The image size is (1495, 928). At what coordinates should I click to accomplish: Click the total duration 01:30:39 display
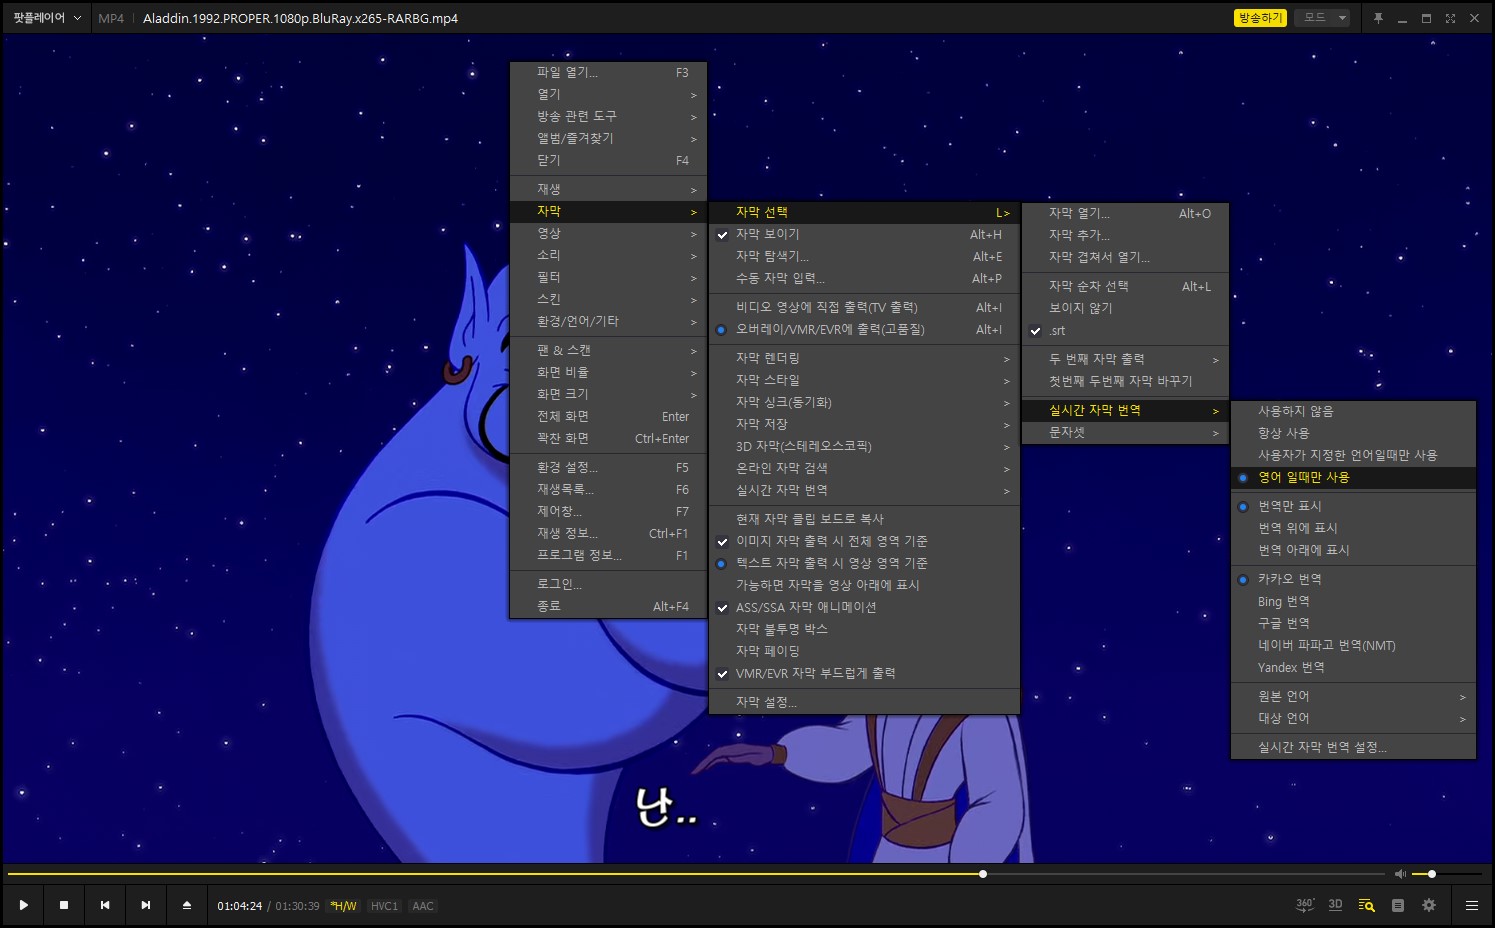297,906
